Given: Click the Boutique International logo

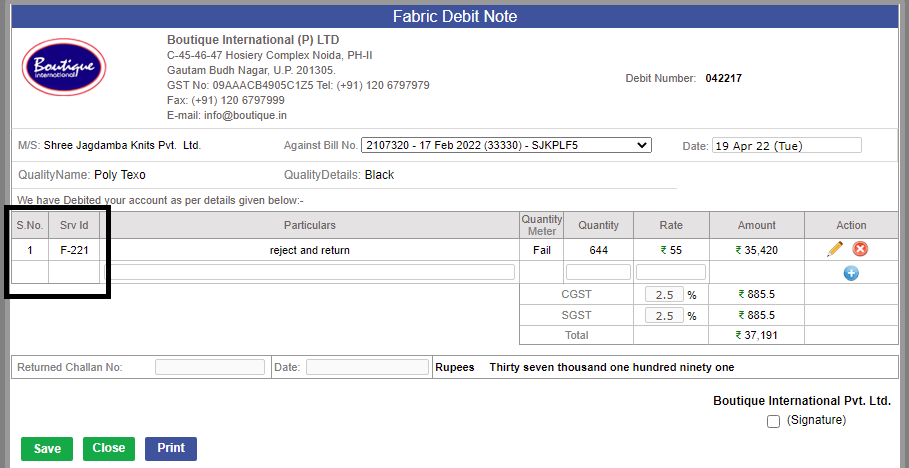Looking at the screenshot, I should (x=64, y=67).
